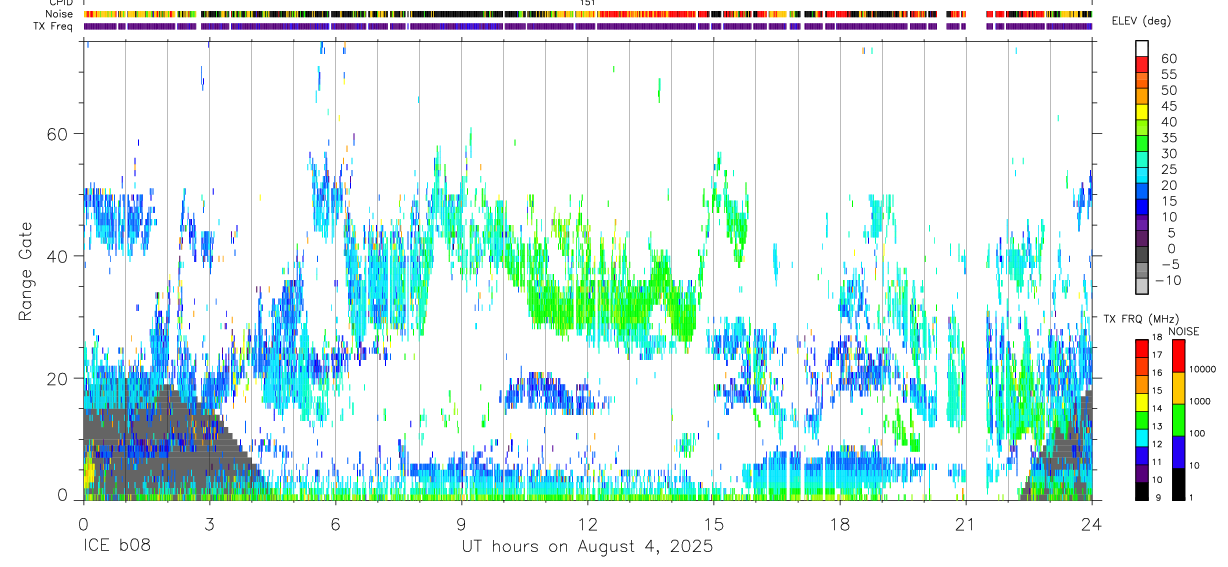Click the 21 tick on UT hours axis
Viewport: 1228px width, 567px height.
coord(966,524)
